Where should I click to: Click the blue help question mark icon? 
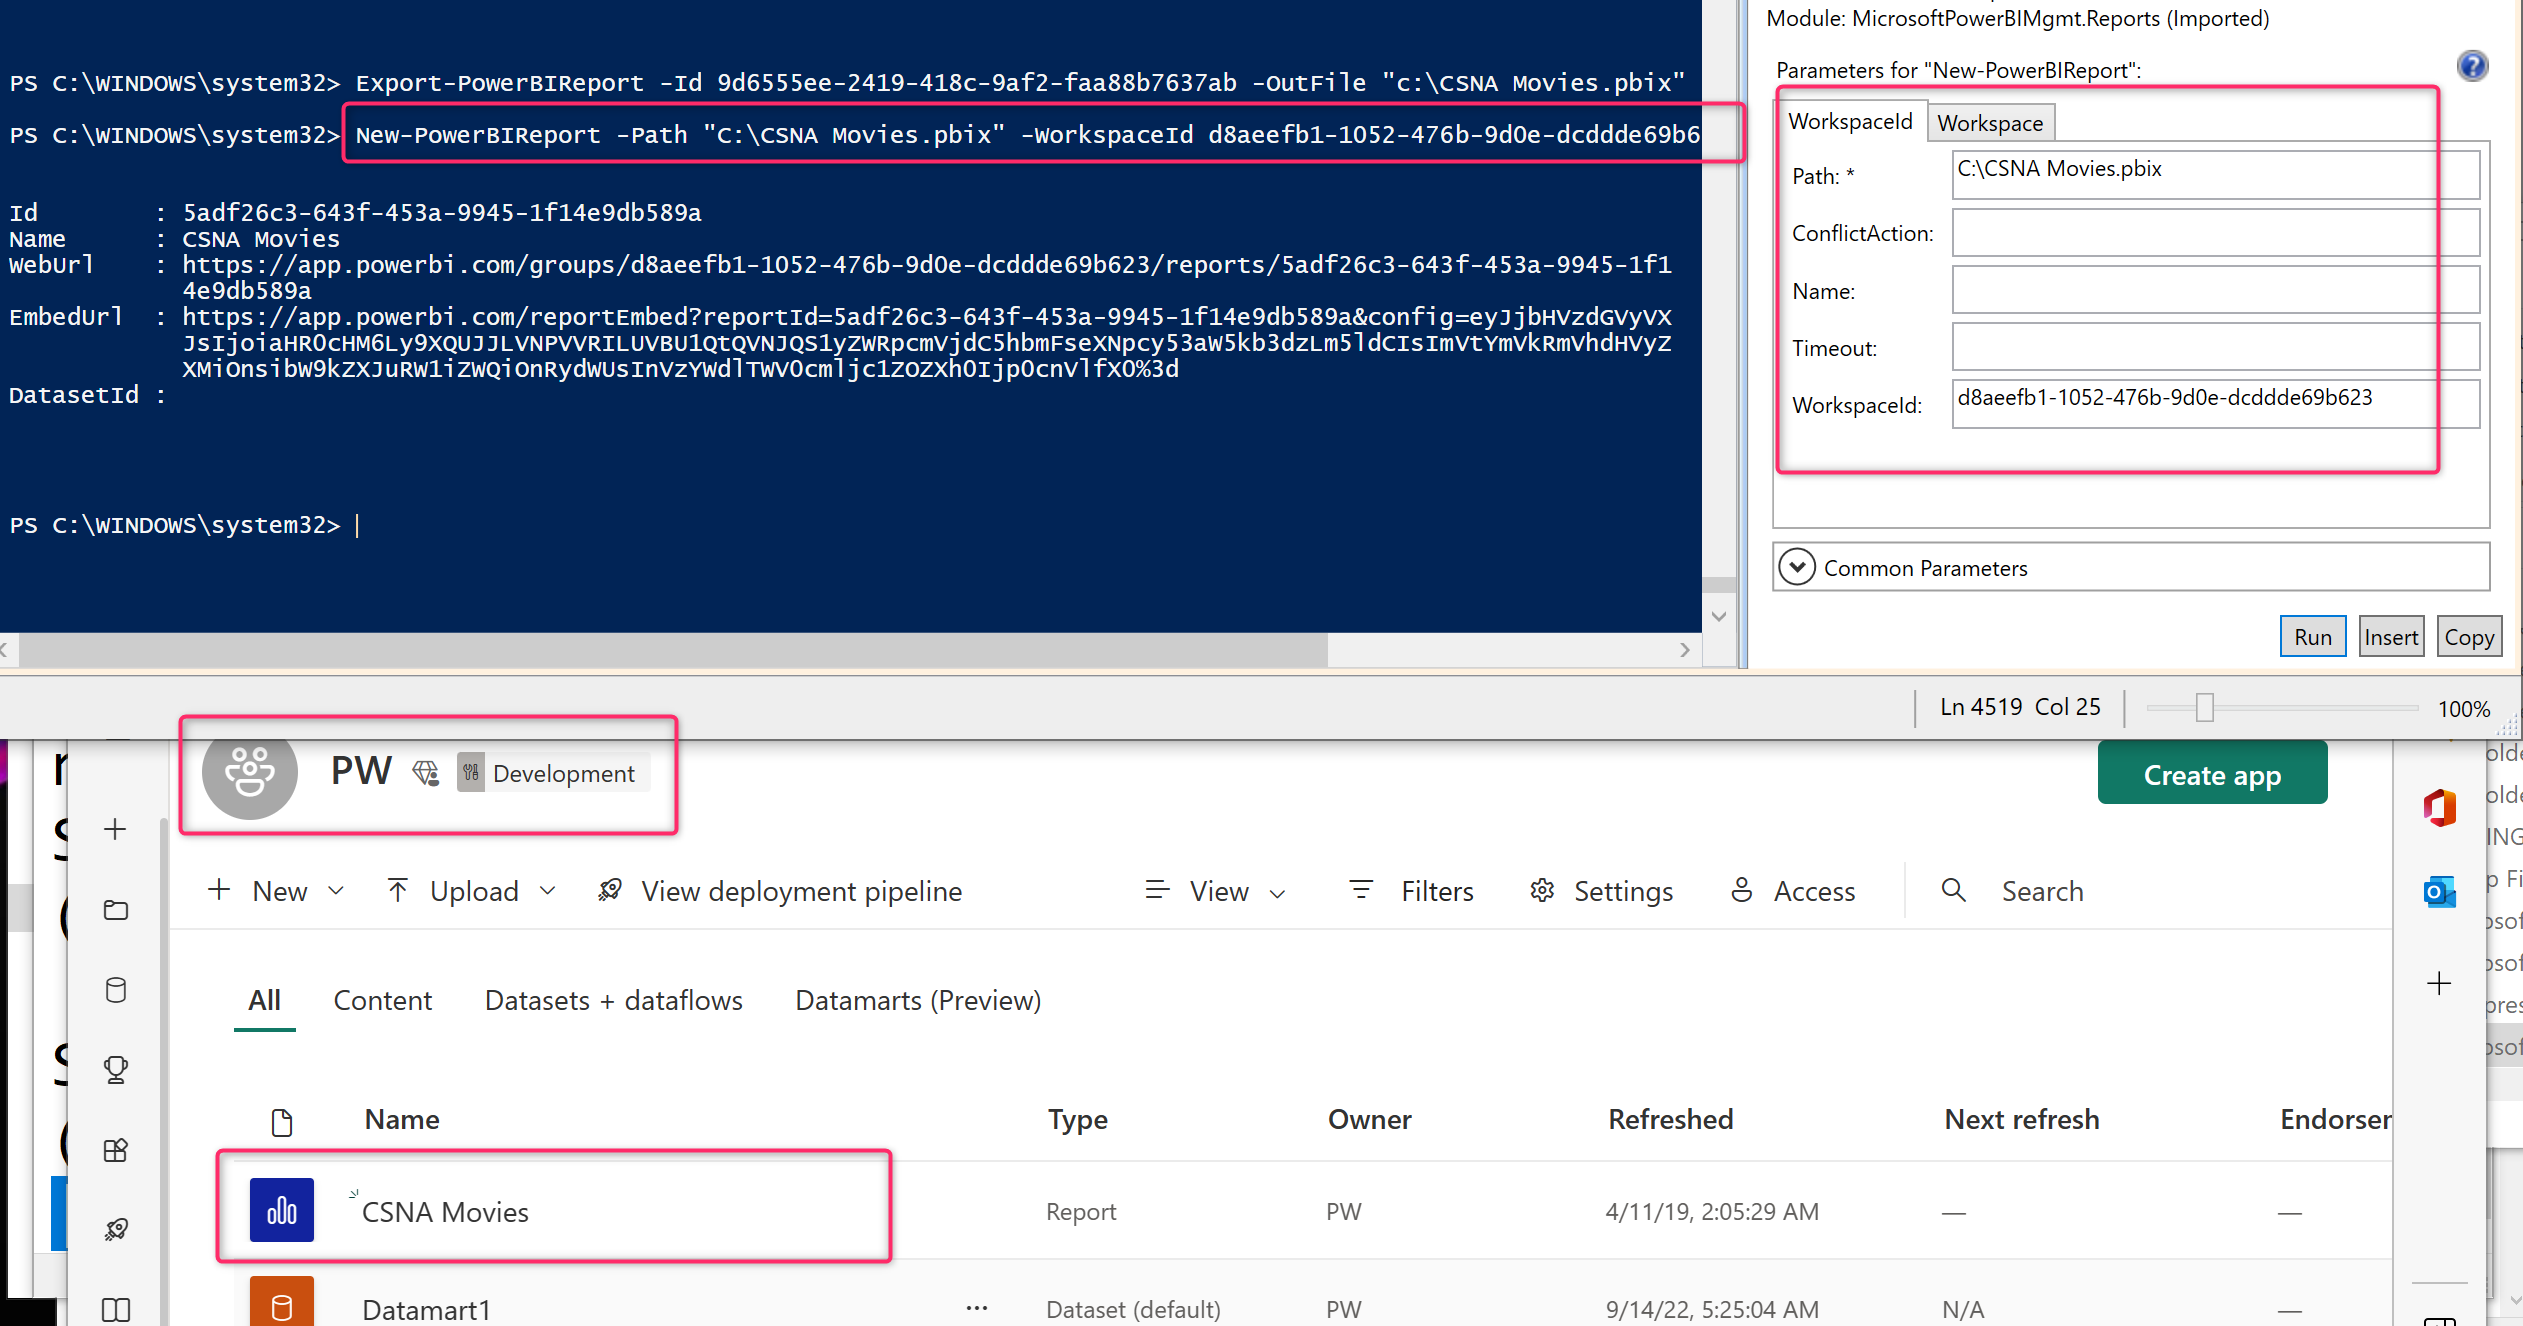[x=2472, y=66]
